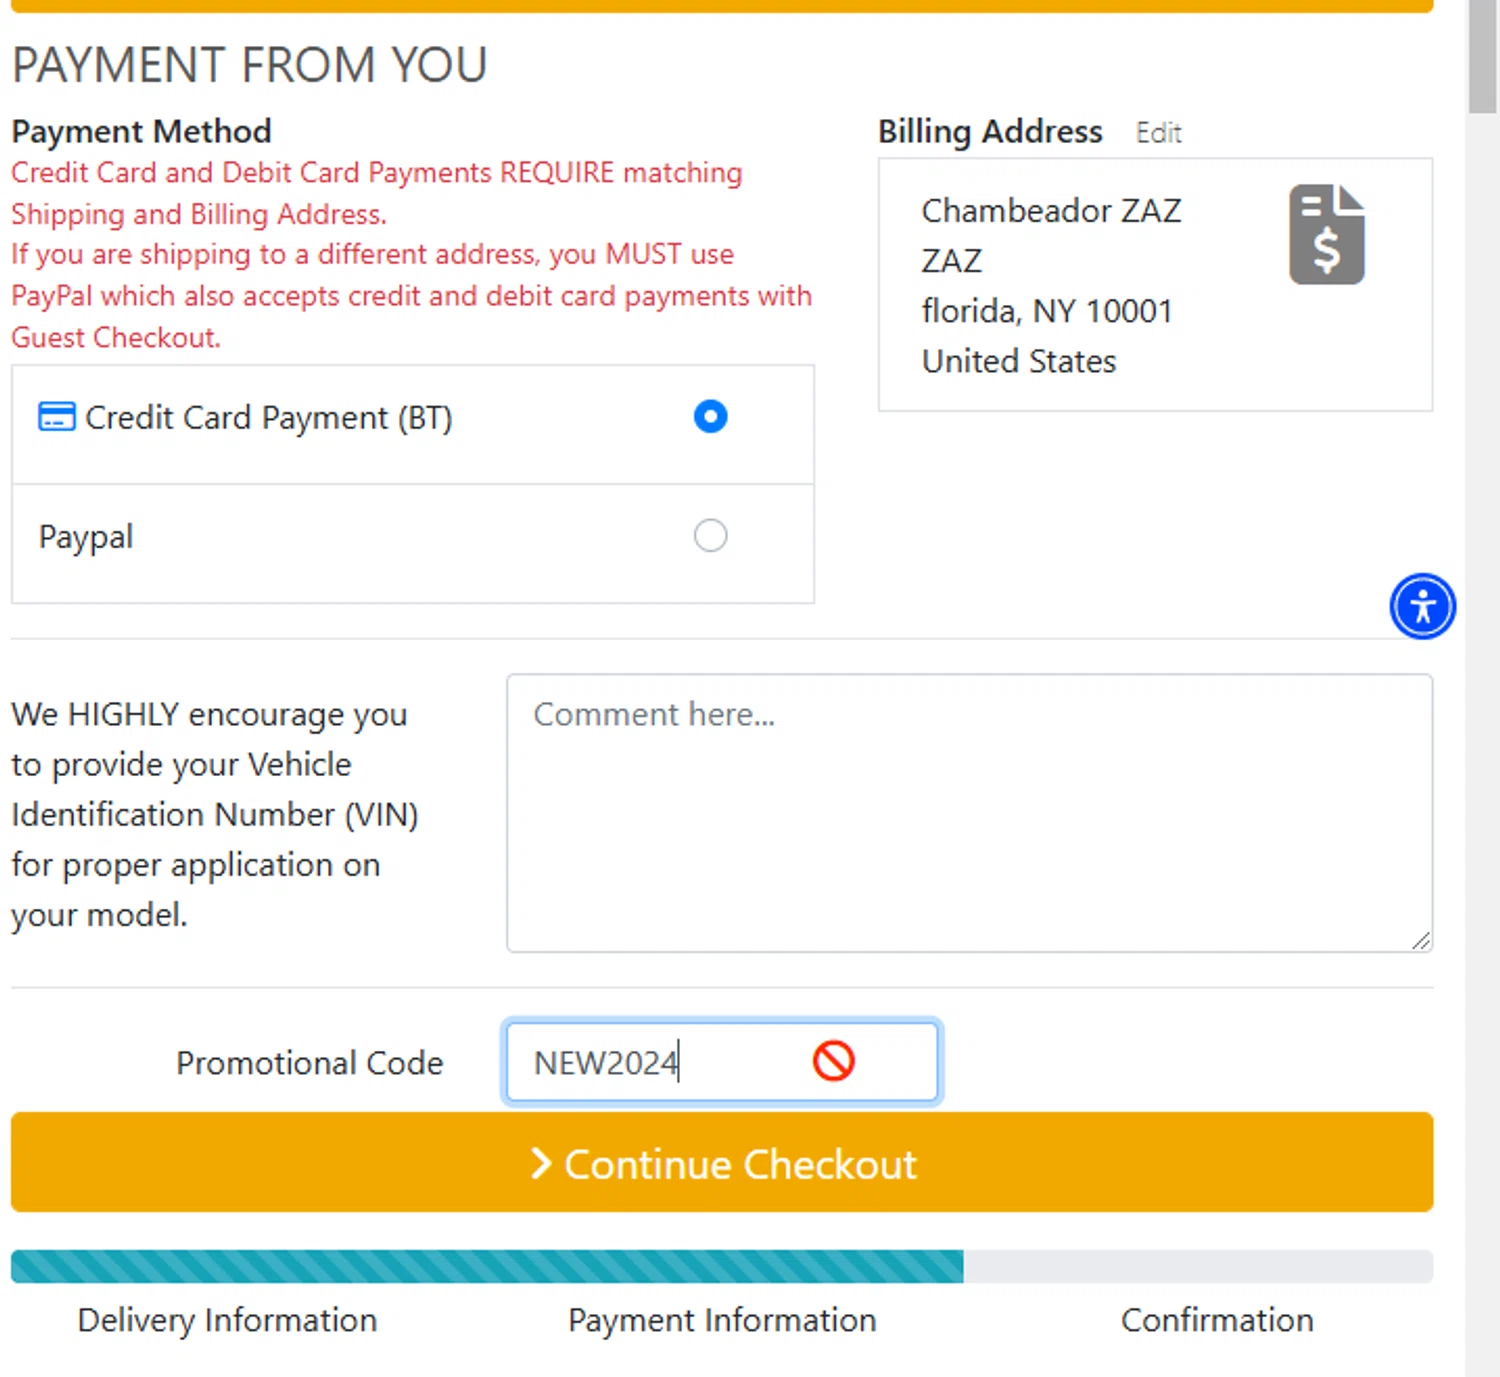Viewport: 1500px width, 1377px height.
Task: Click the 'Payment Method' heading
Action: [x=141, y=131]
